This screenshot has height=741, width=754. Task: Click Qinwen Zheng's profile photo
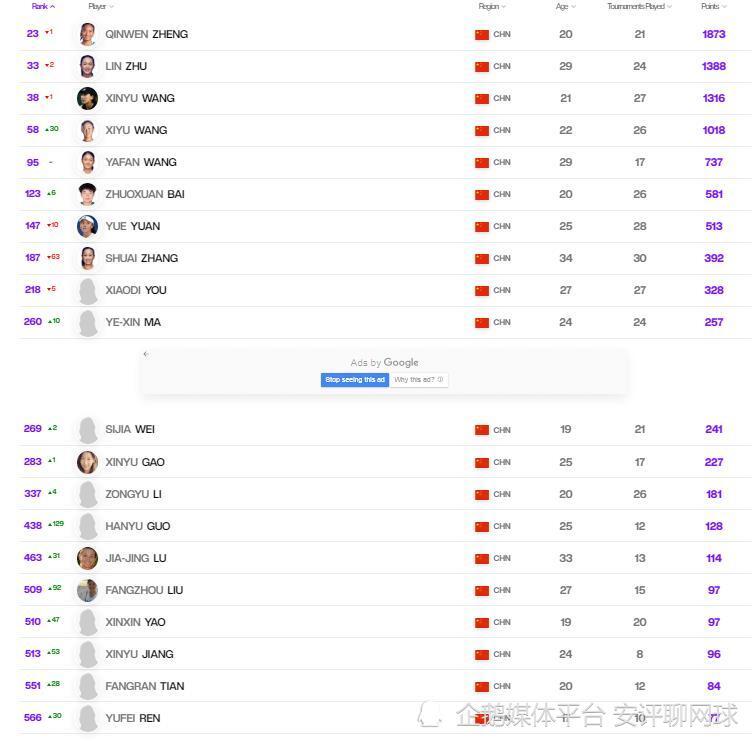point(88,34)
